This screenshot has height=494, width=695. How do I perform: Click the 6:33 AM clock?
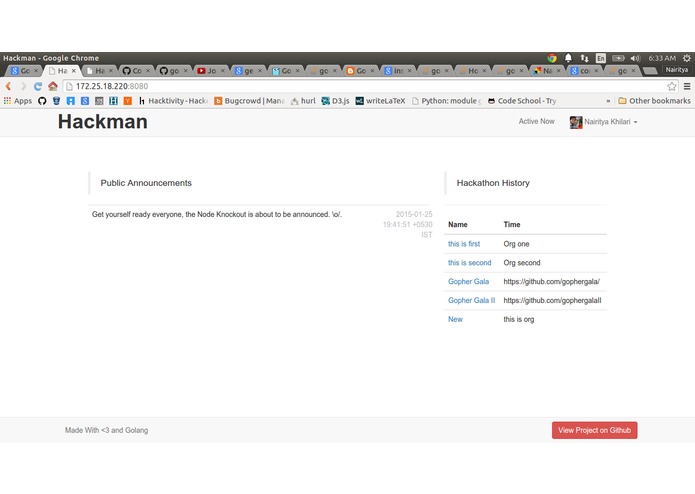tap(662, 58)
